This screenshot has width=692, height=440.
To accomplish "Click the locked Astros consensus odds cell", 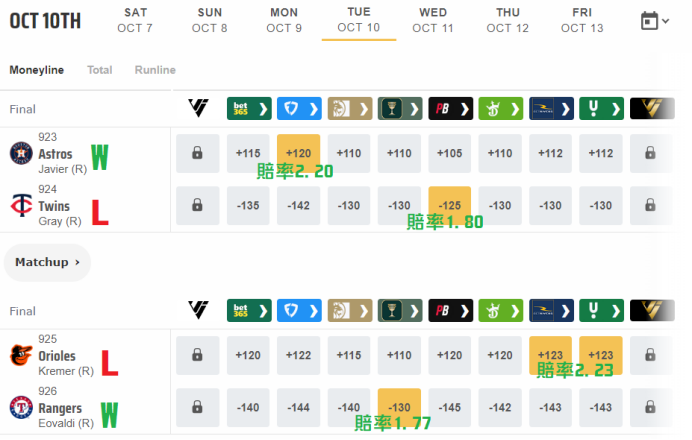I will [x=197, y=153].
